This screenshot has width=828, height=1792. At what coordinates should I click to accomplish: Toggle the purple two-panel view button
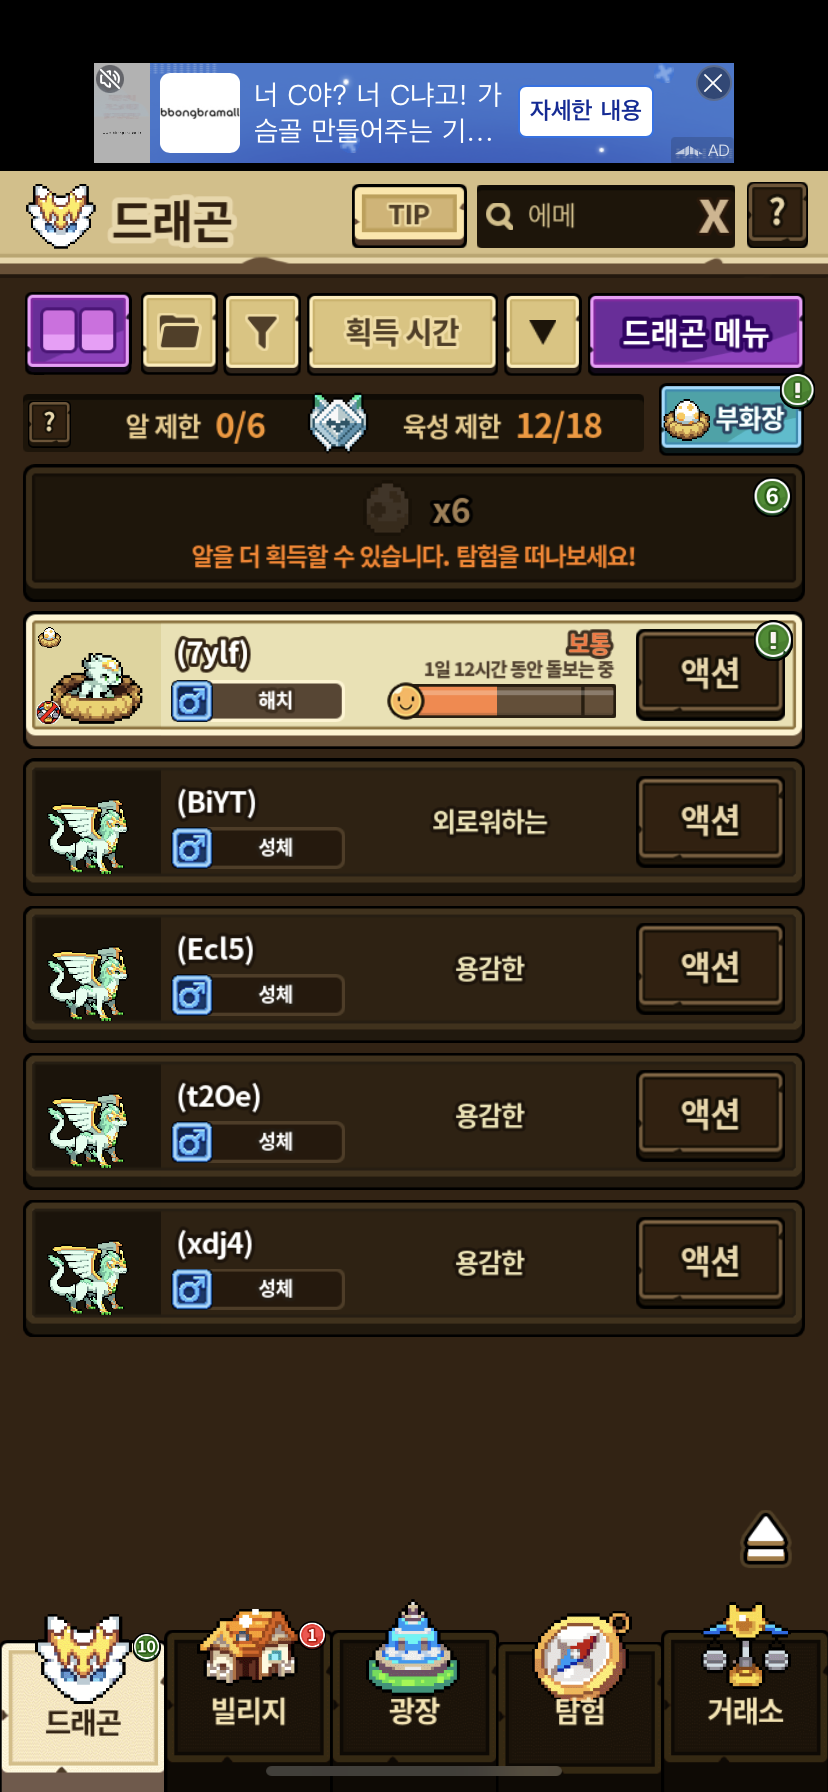(78, 331)
